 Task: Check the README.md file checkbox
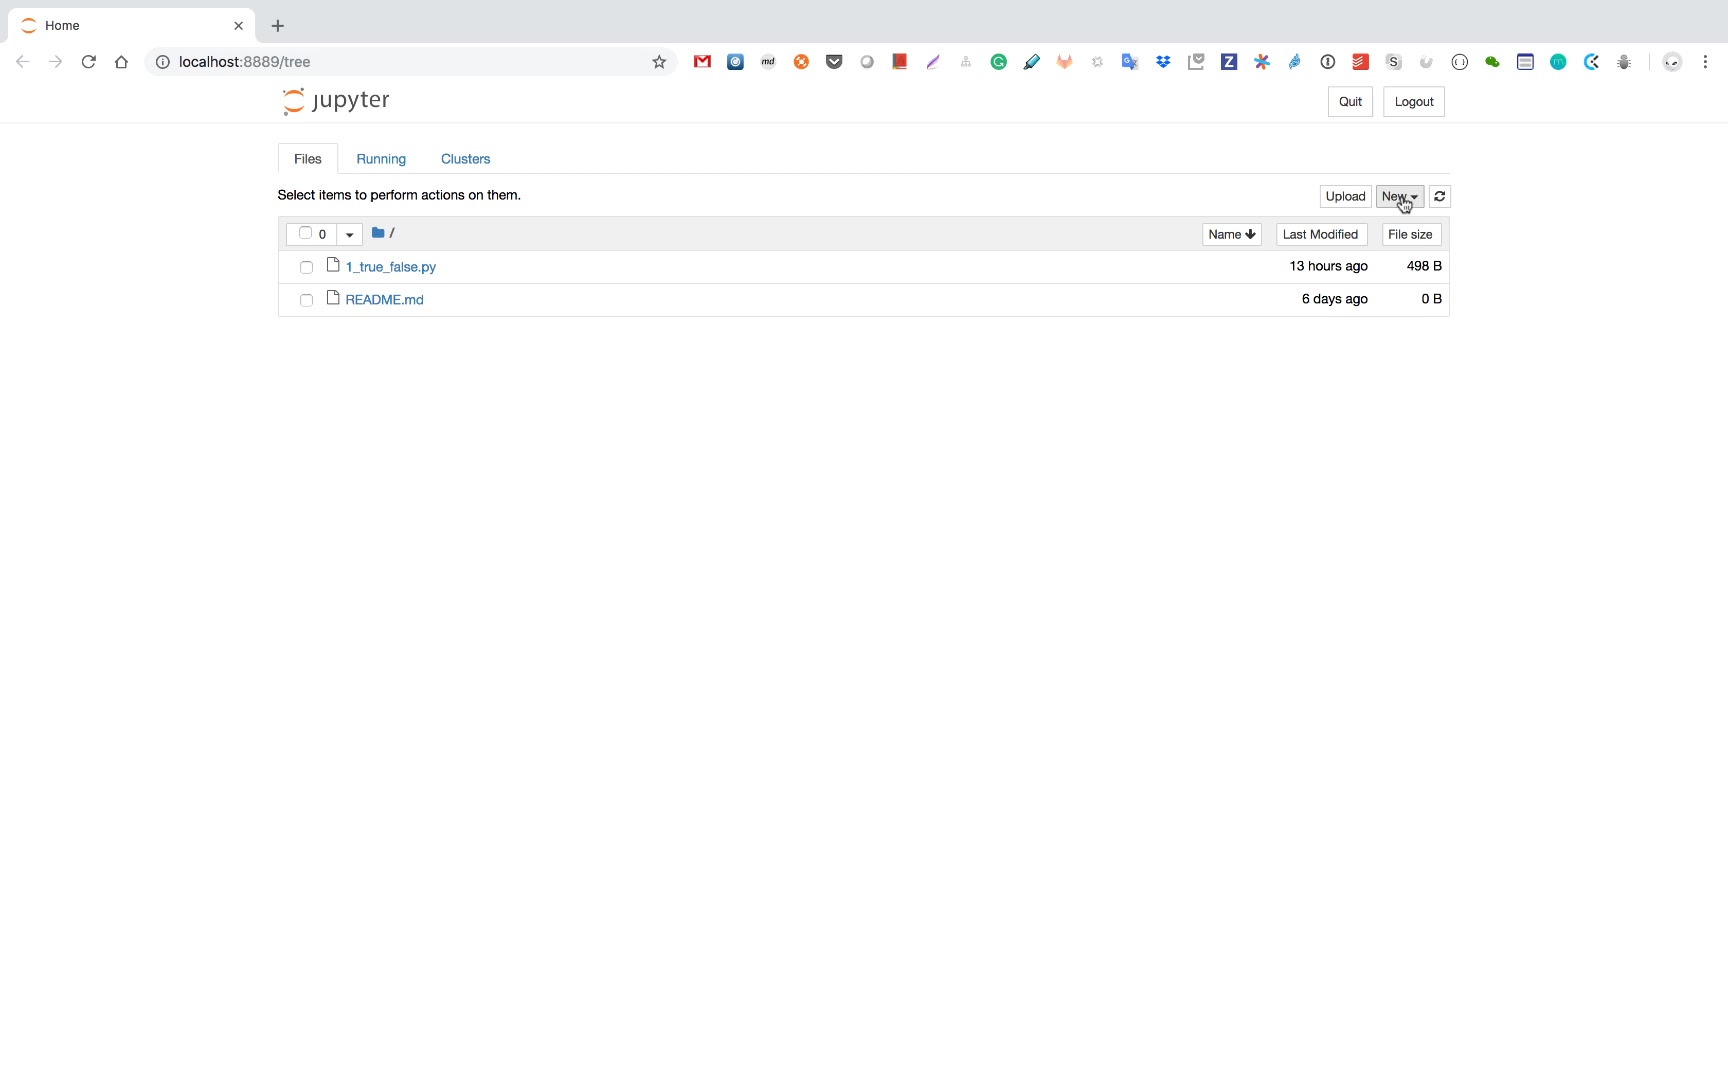(306, 300)
